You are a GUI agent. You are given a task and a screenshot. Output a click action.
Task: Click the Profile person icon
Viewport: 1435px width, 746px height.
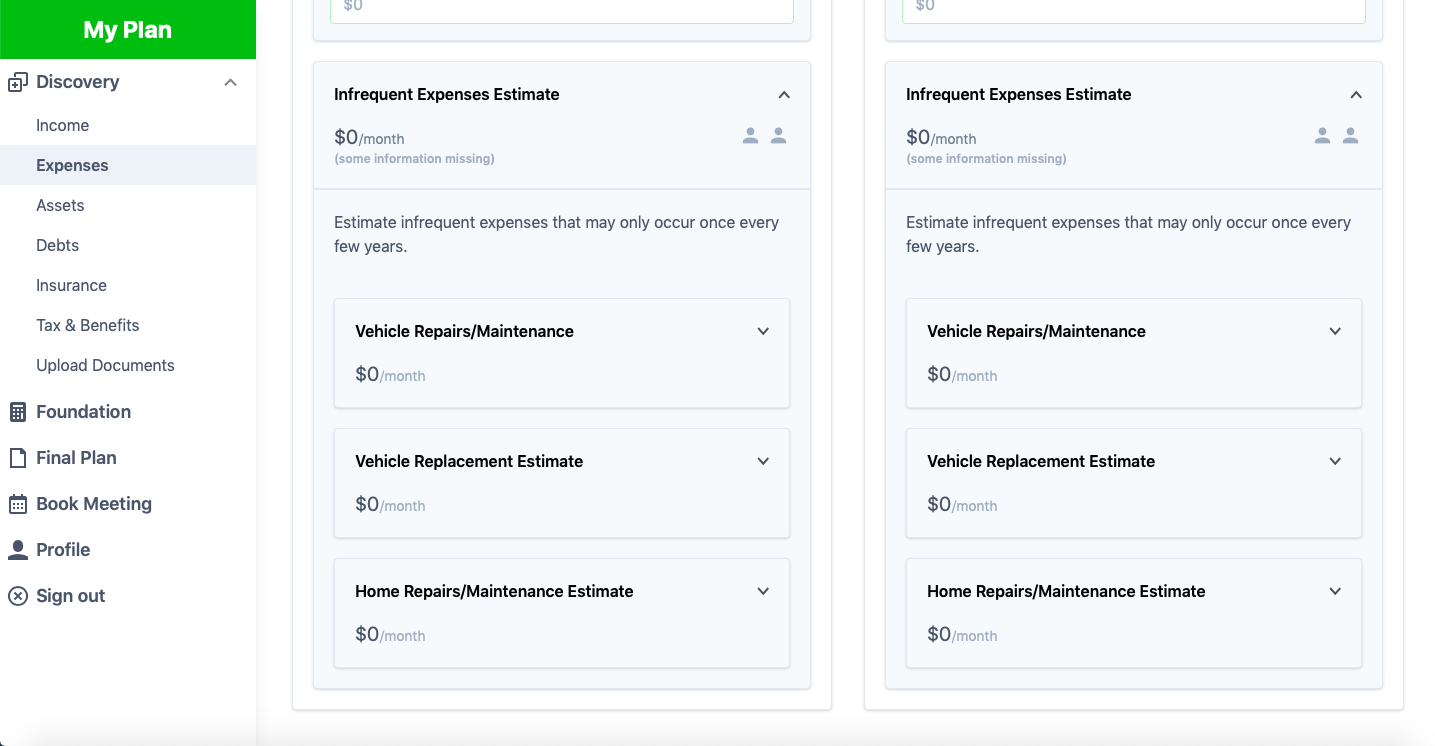(17, 549)
